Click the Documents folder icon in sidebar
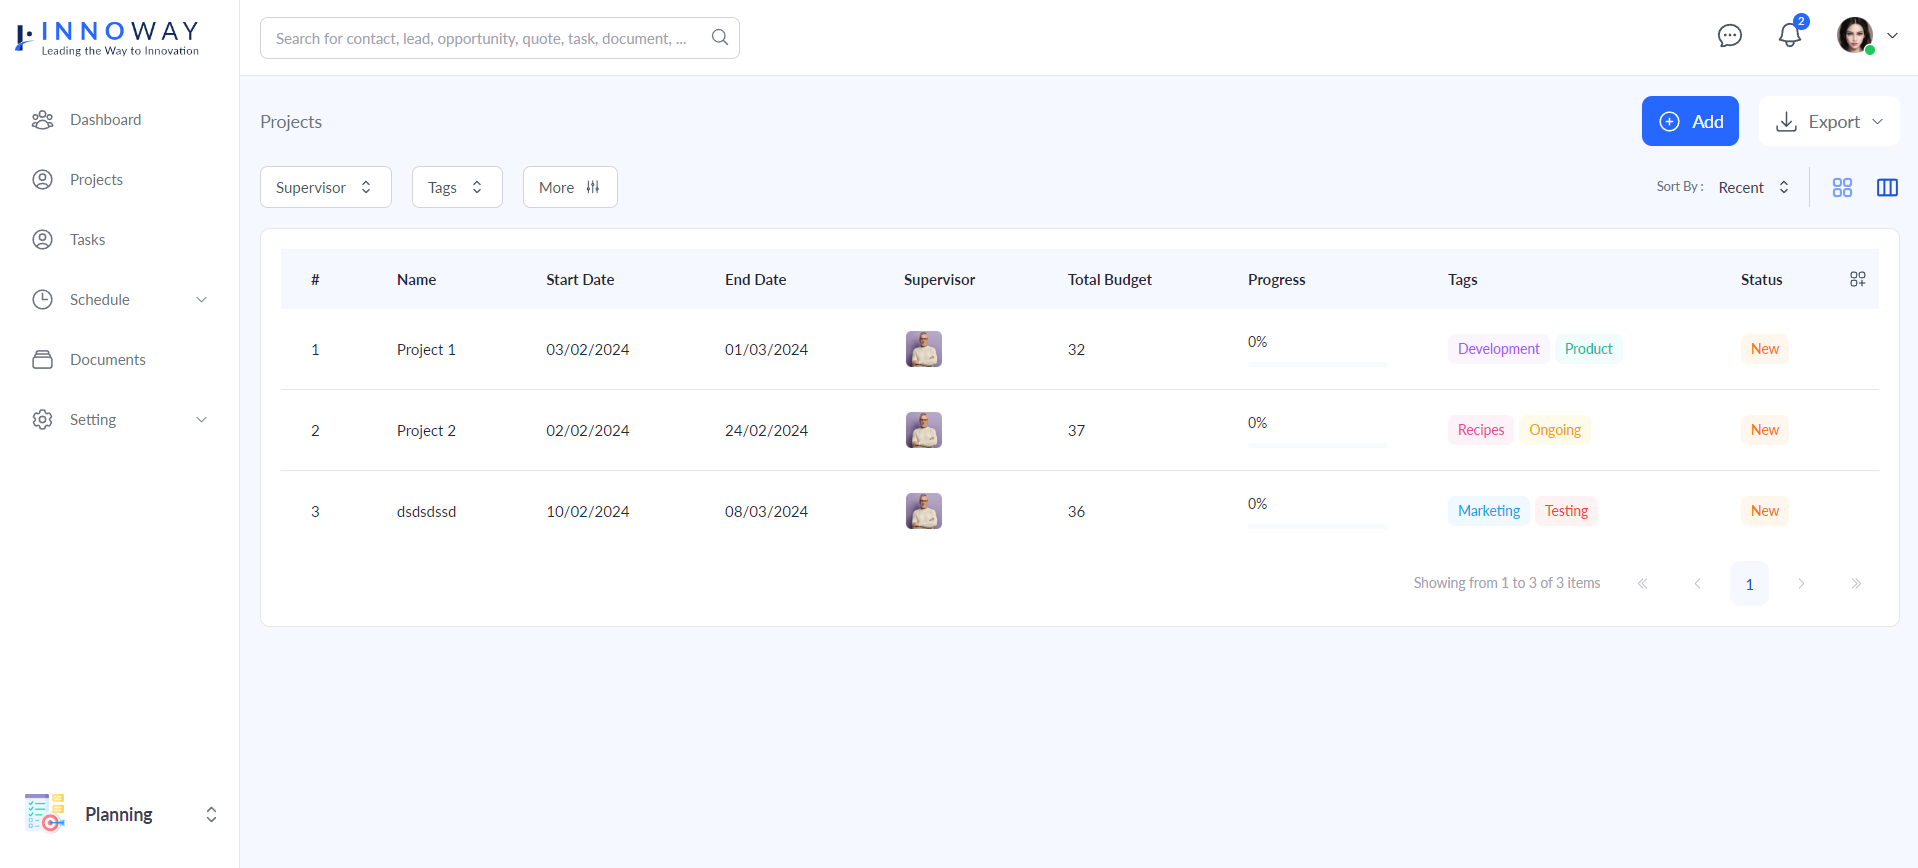 [42, 360]
